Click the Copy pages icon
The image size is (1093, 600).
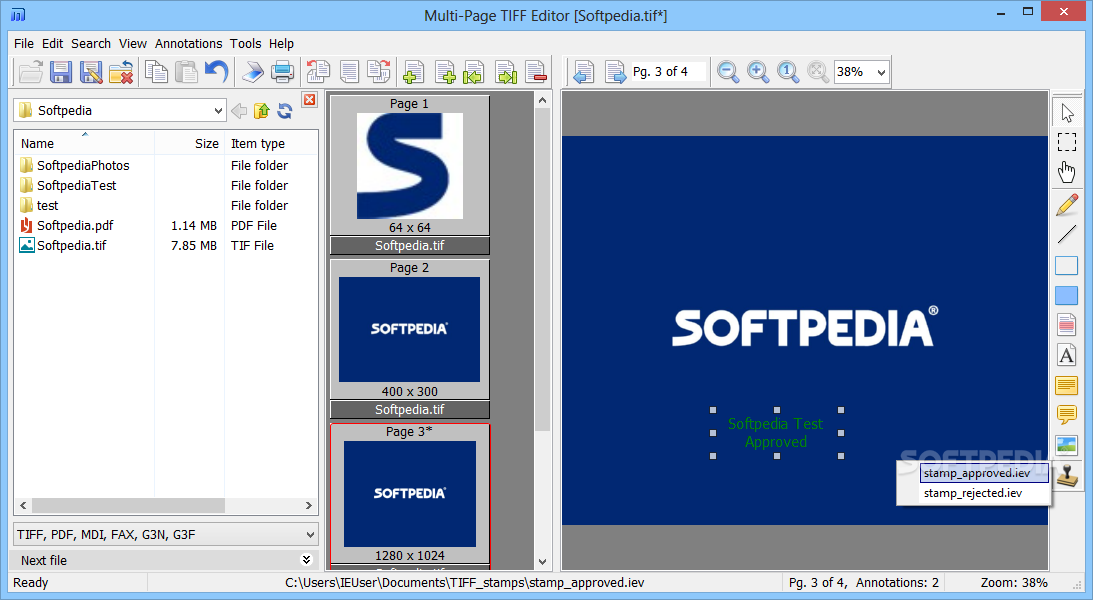pyautogui.click(x=156, y=72)
